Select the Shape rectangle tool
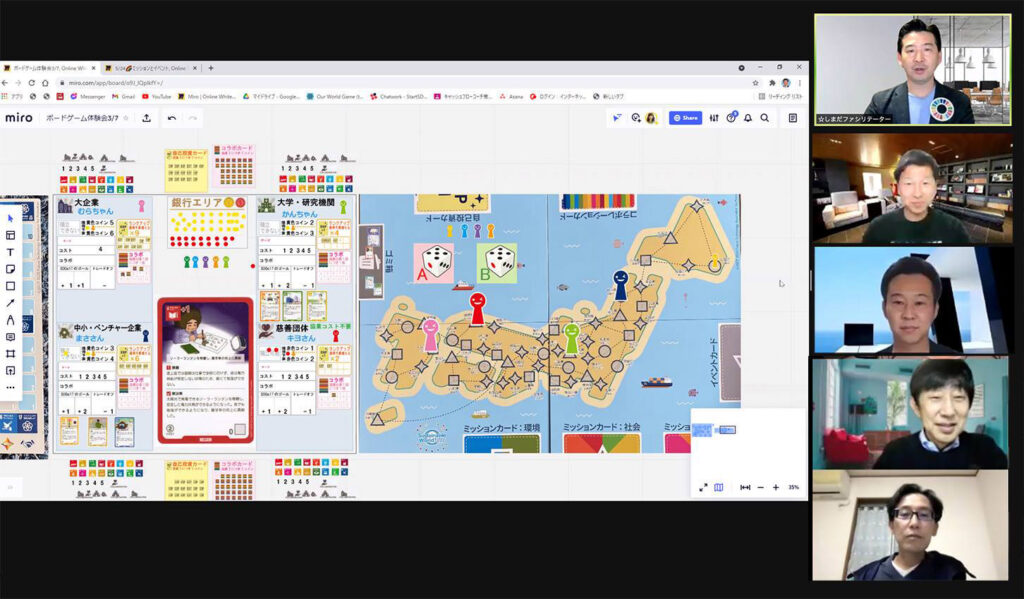The image size is (1024, 599). 10,286
